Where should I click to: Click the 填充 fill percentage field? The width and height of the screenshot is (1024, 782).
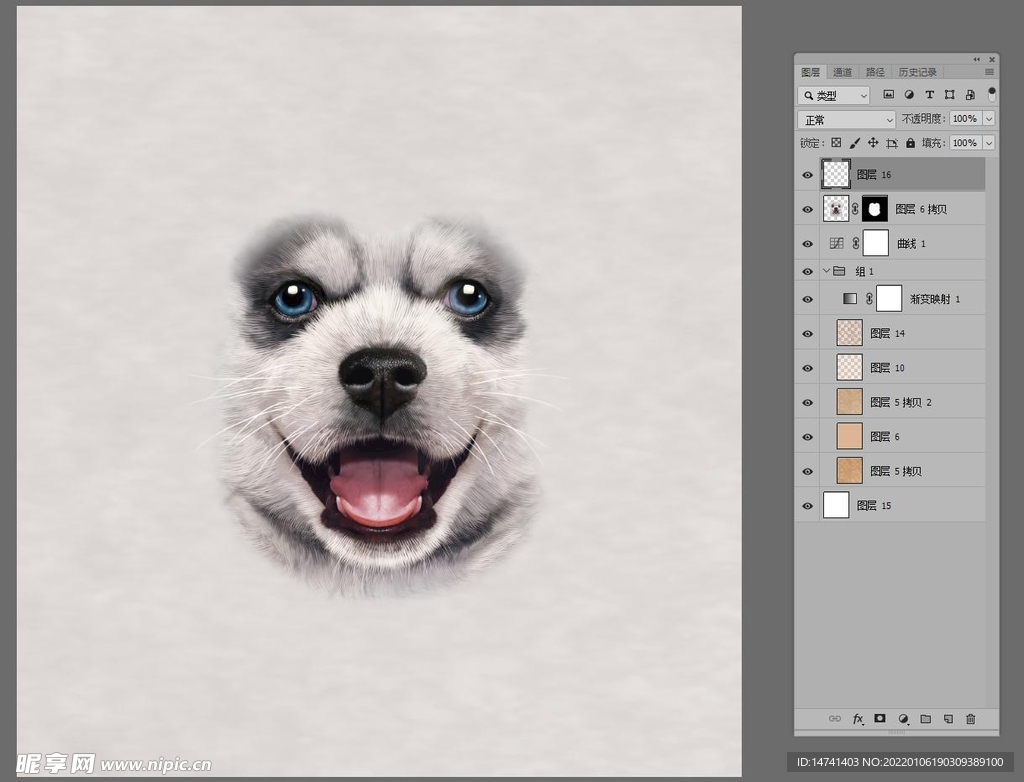[x=964, y=143]
